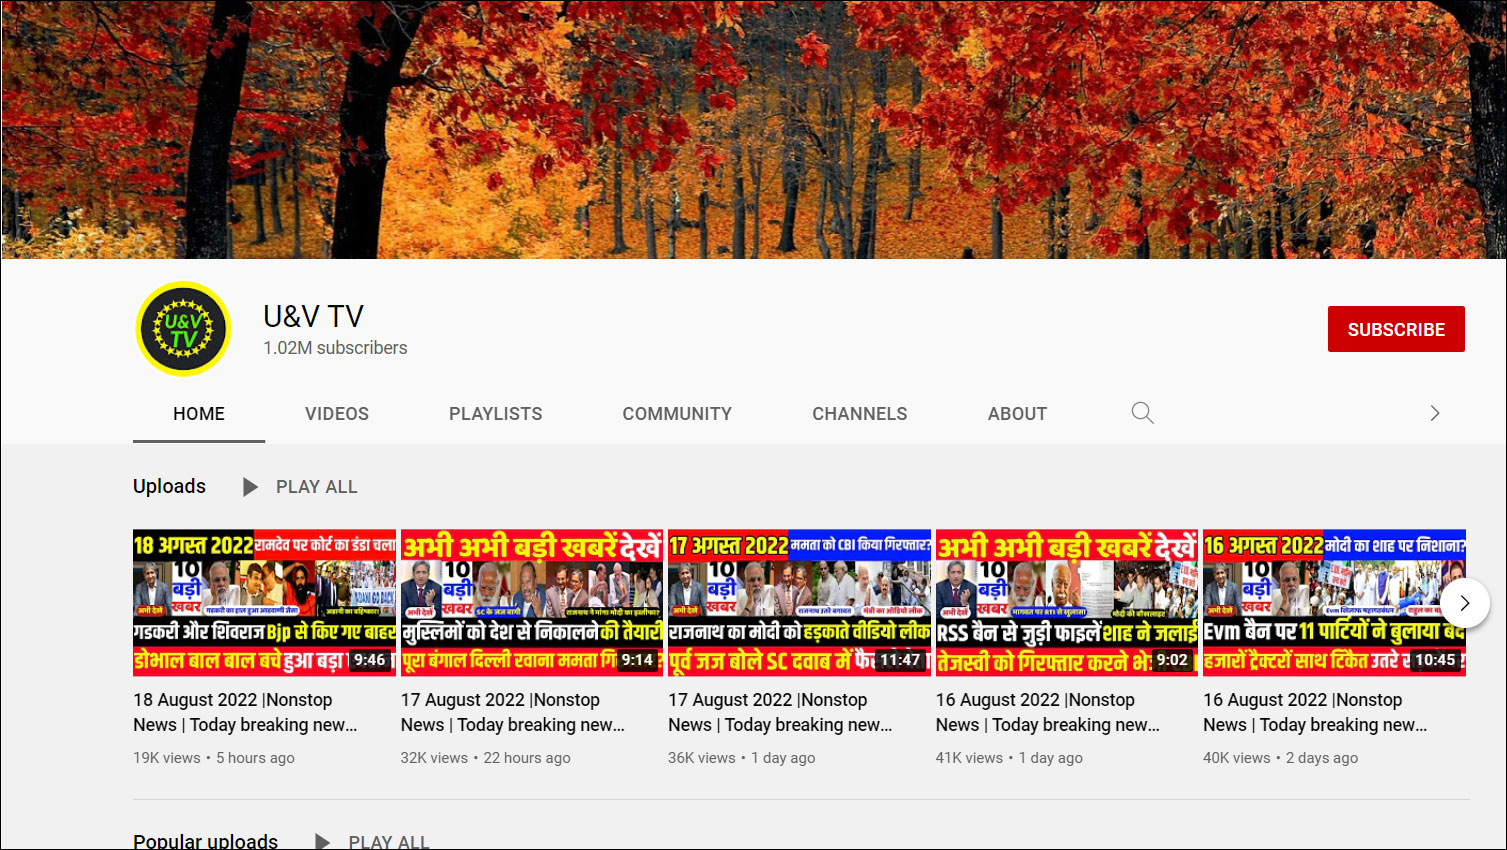Show next uploads with round arrow button

click(x=1464, y=603)
